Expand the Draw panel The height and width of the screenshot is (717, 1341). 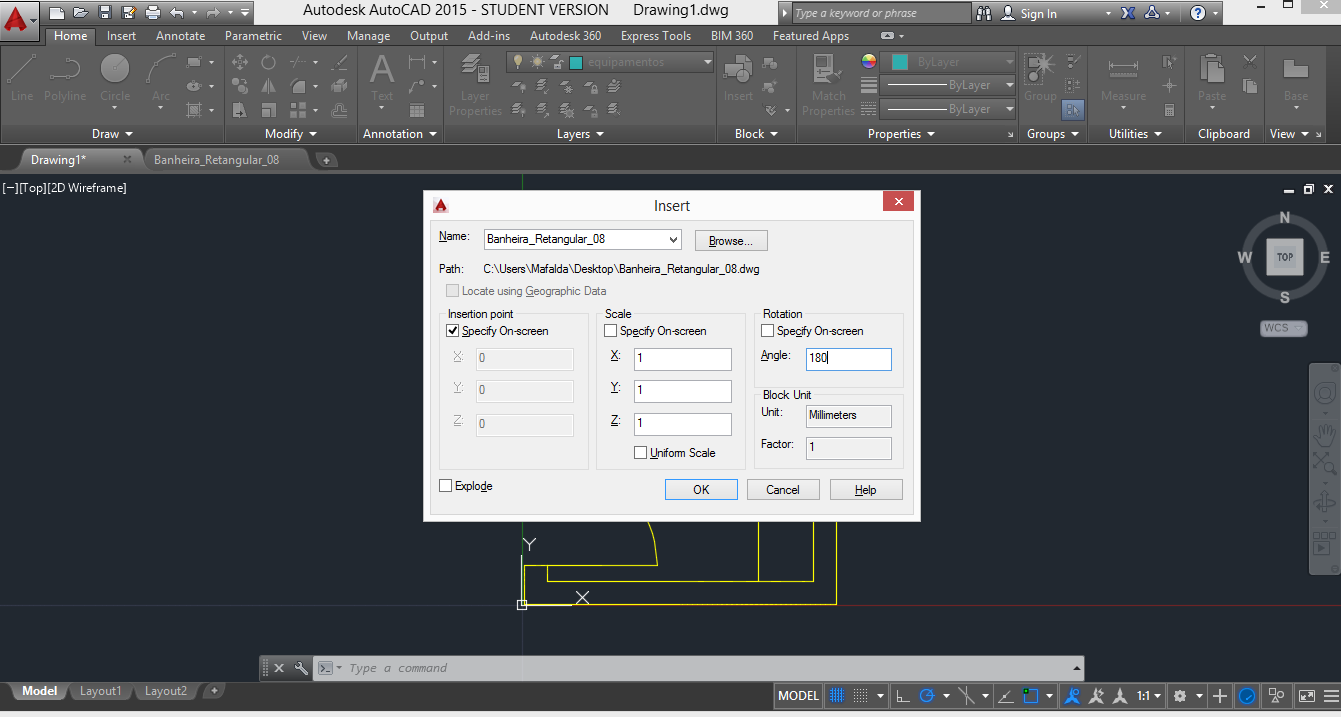coord(112,134)
